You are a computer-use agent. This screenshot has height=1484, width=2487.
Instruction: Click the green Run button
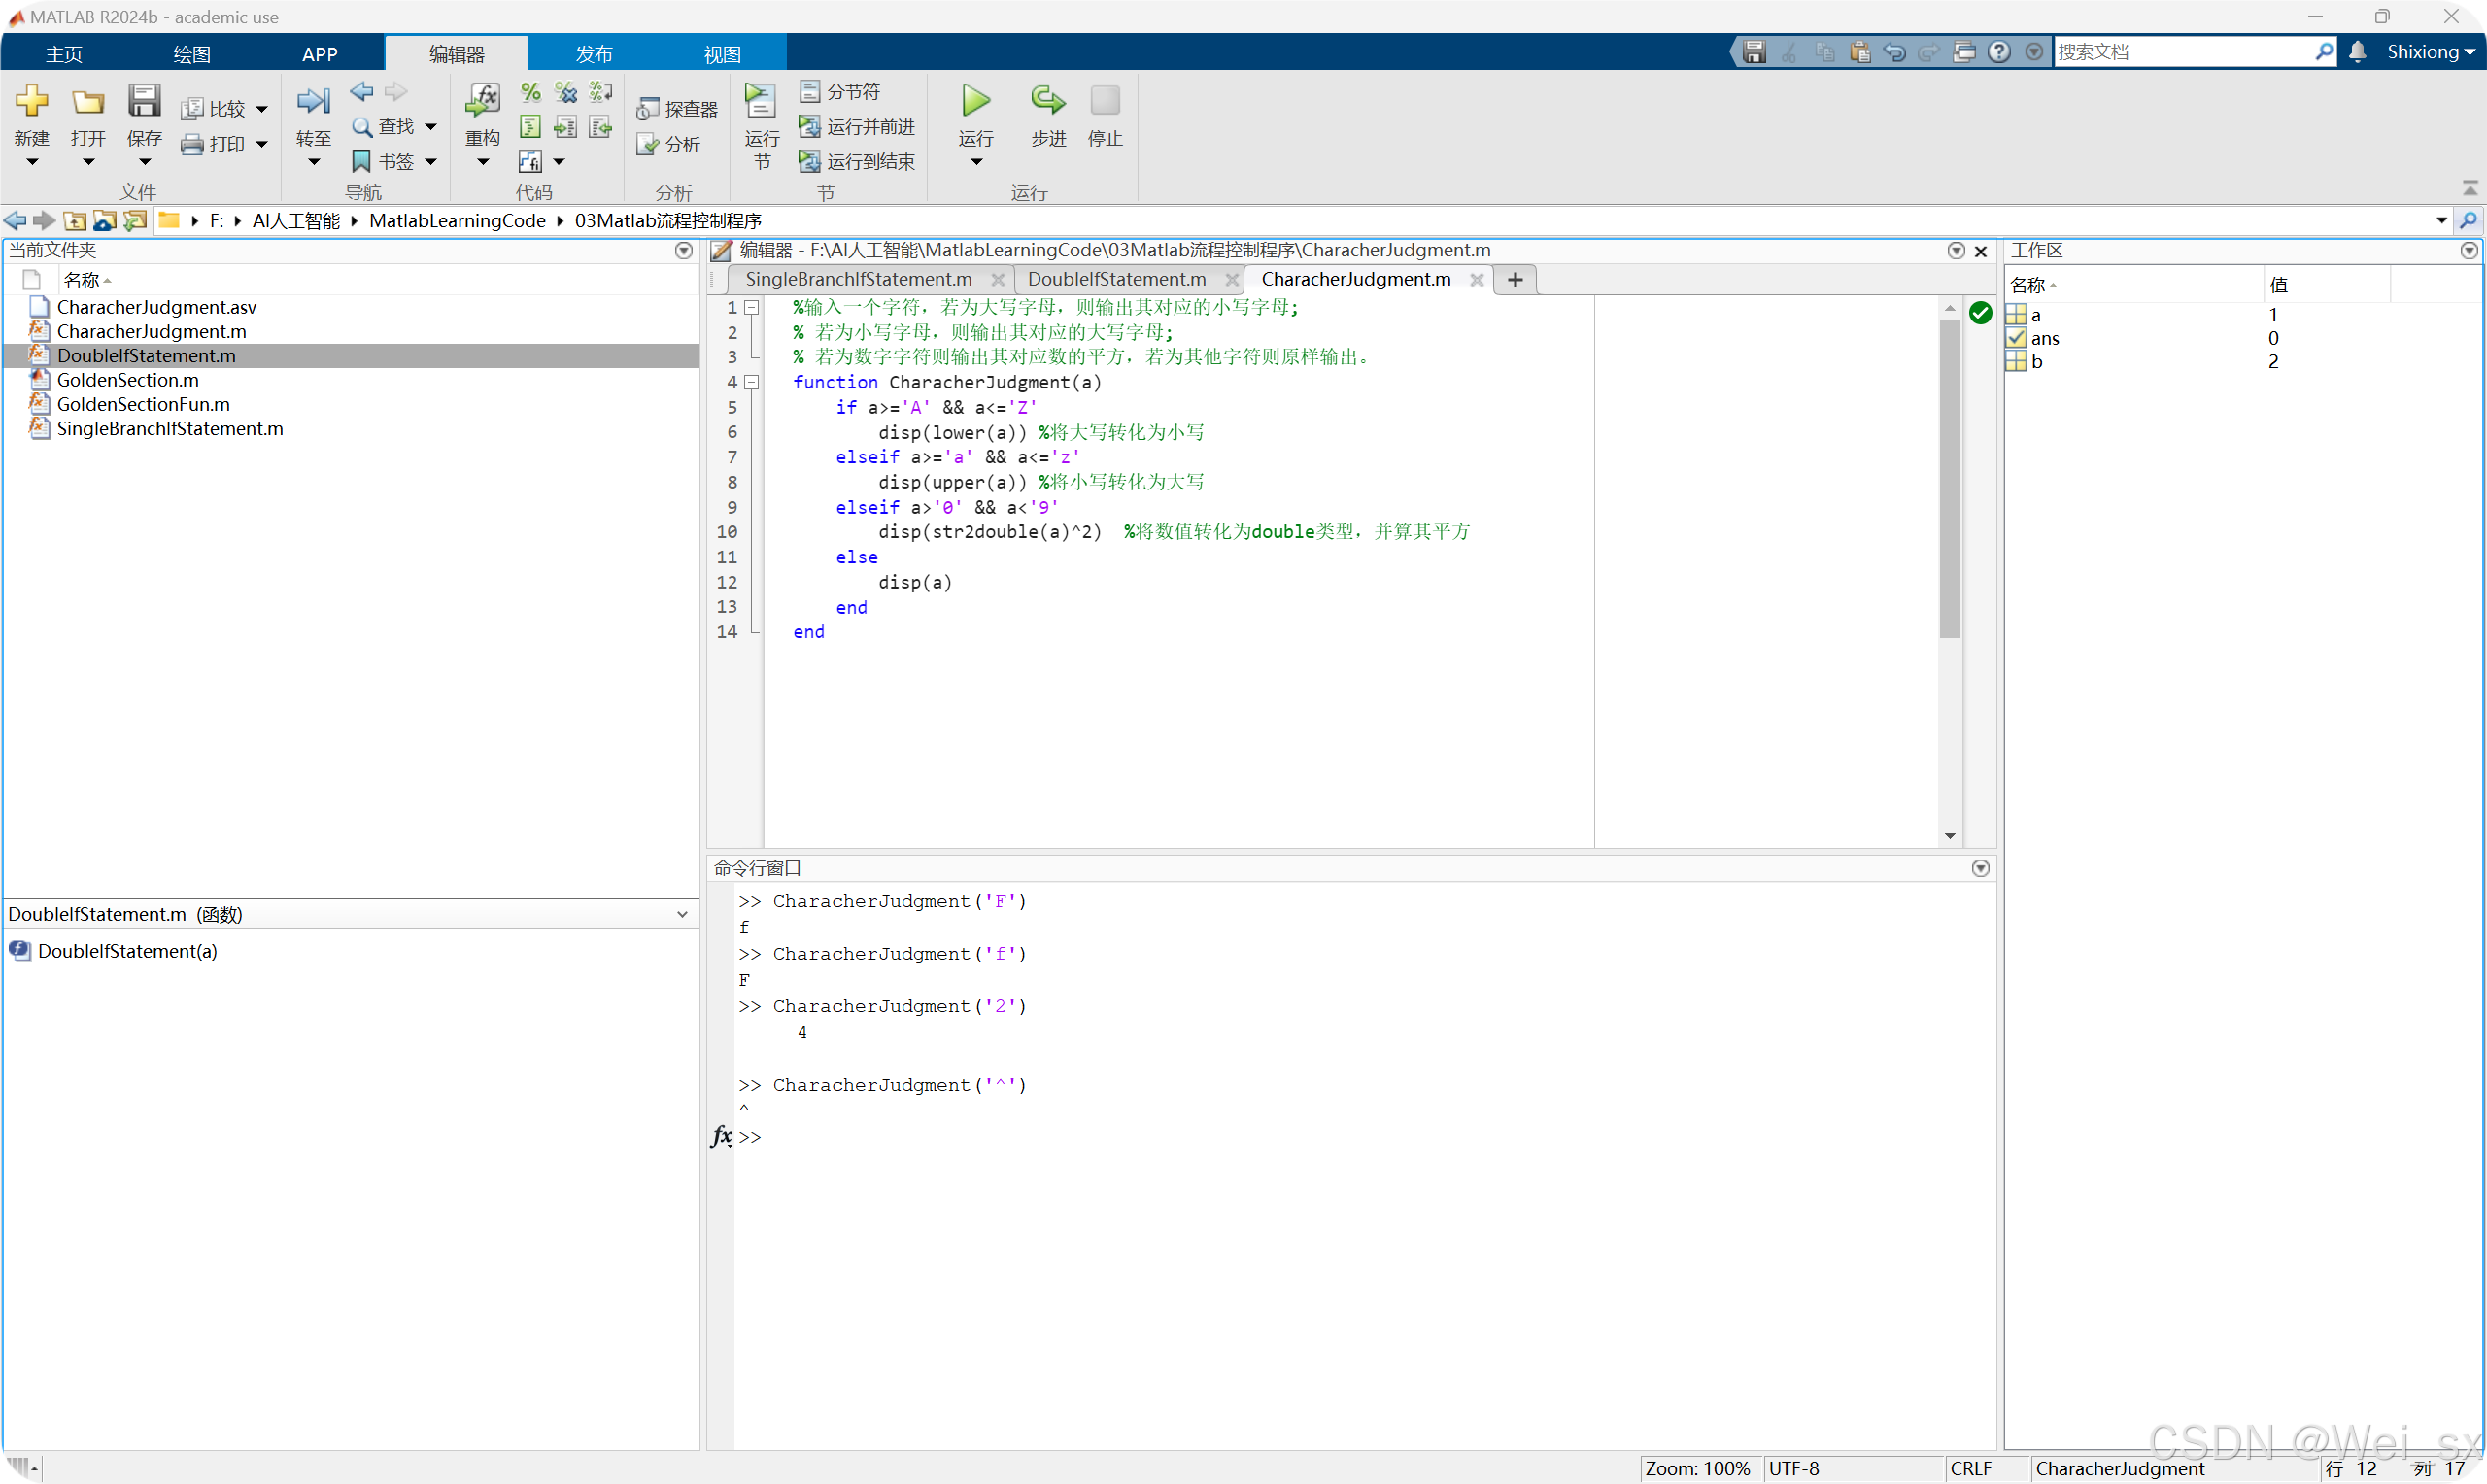pyautogui.click(x=975, y=101)
